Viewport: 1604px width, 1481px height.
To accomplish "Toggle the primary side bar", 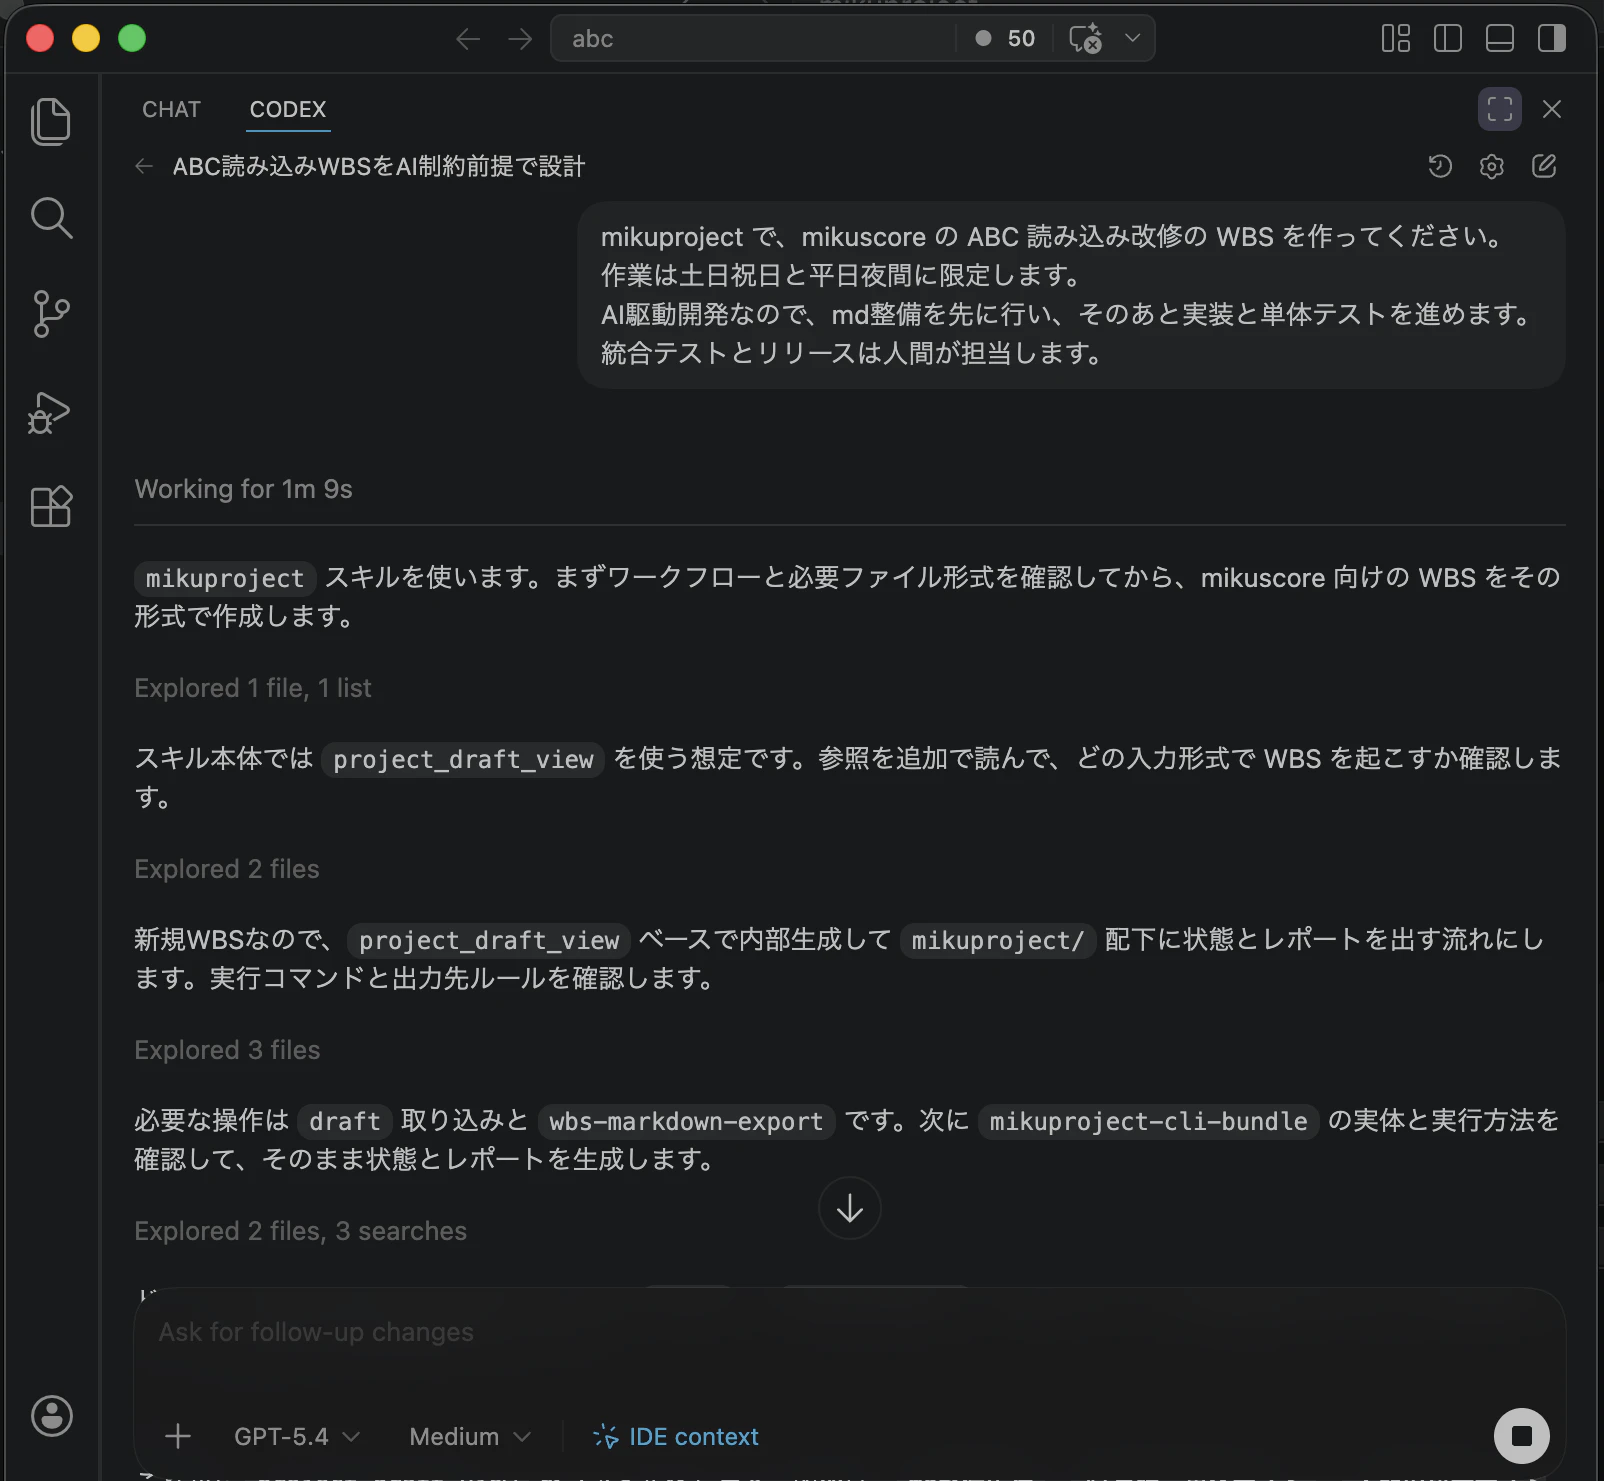I will [1448, 39].
